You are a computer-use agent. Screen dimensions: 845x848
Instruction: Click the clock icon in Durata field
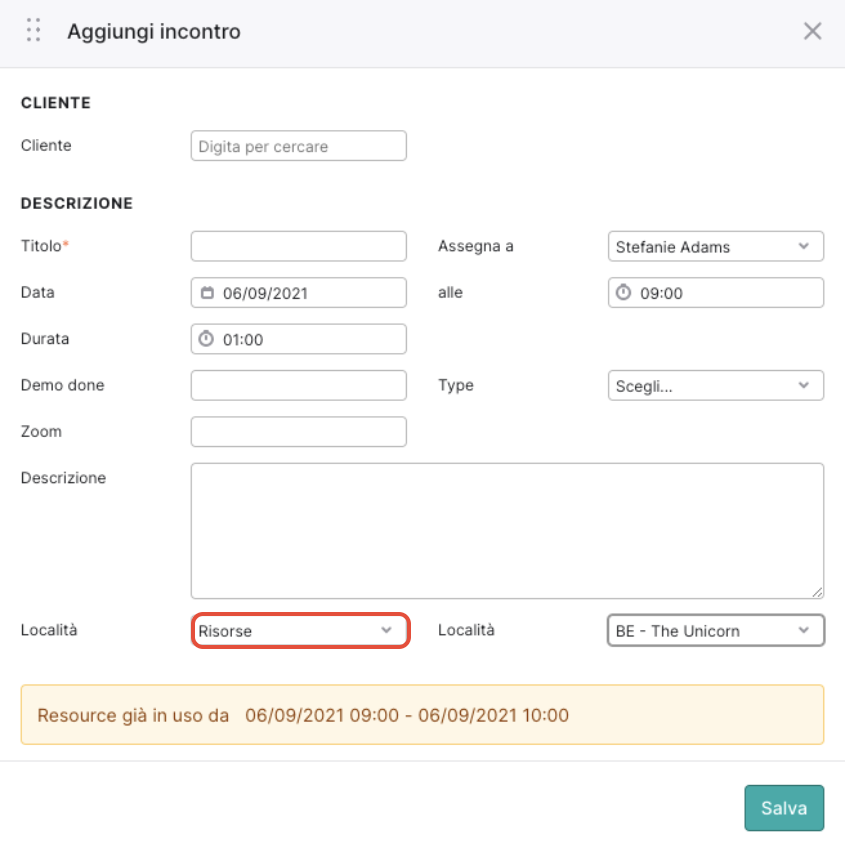[x=206, y=339]
